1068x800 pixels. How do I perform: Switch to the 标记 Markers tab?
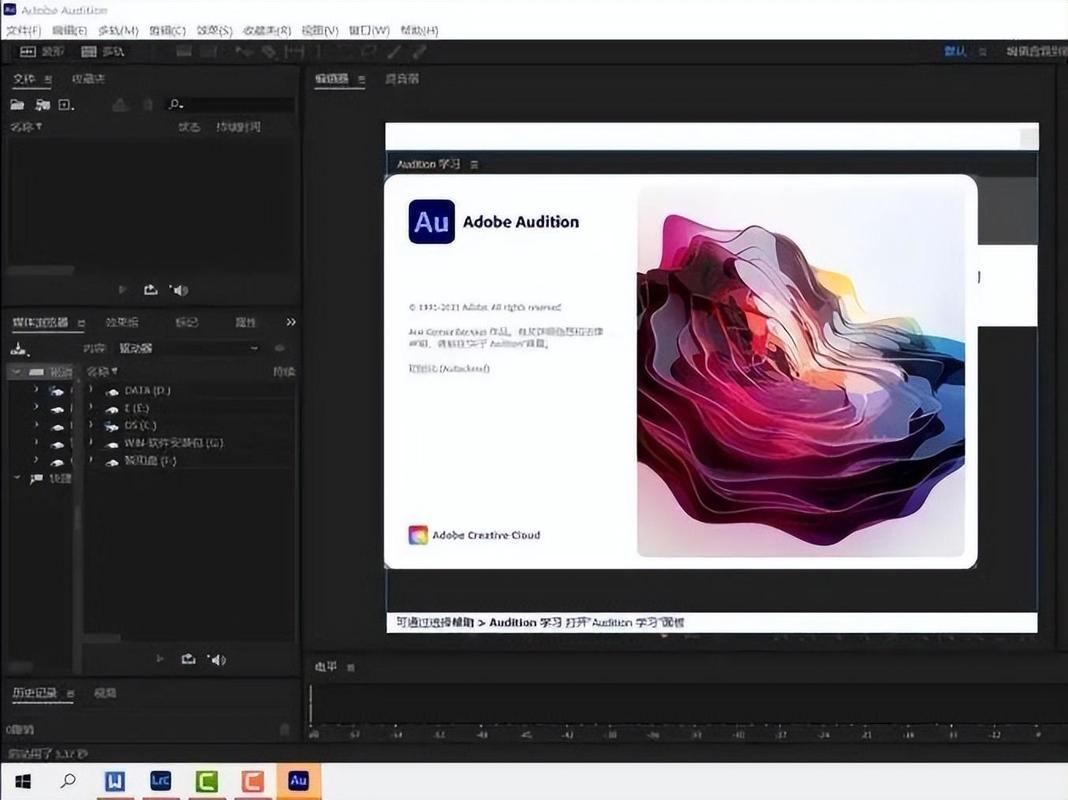tap(187, 322)
